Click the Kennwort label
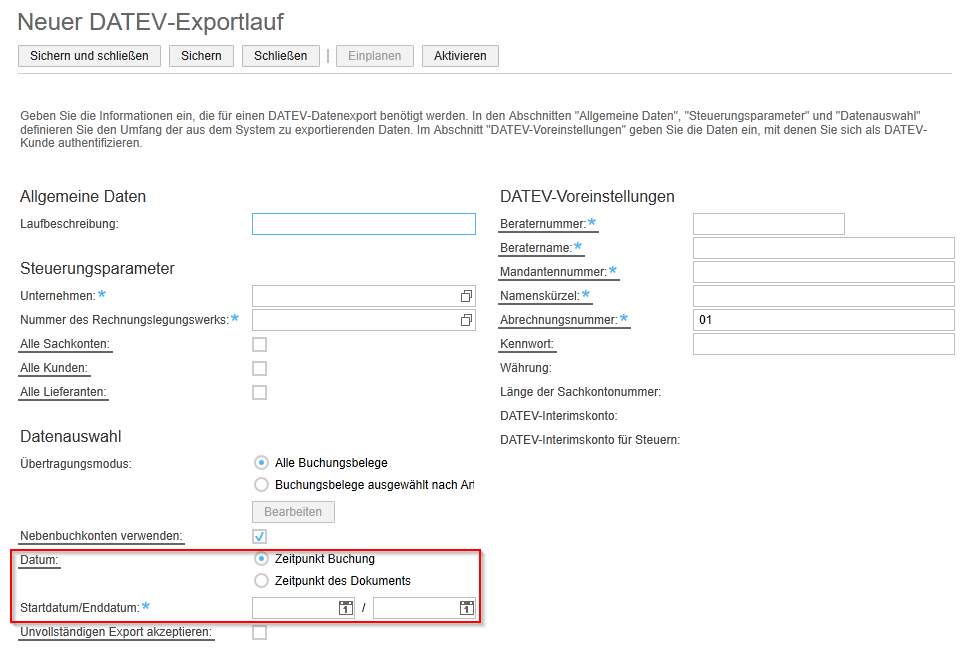The width and height of the screenshot is (968, 657). pos(527,344)
